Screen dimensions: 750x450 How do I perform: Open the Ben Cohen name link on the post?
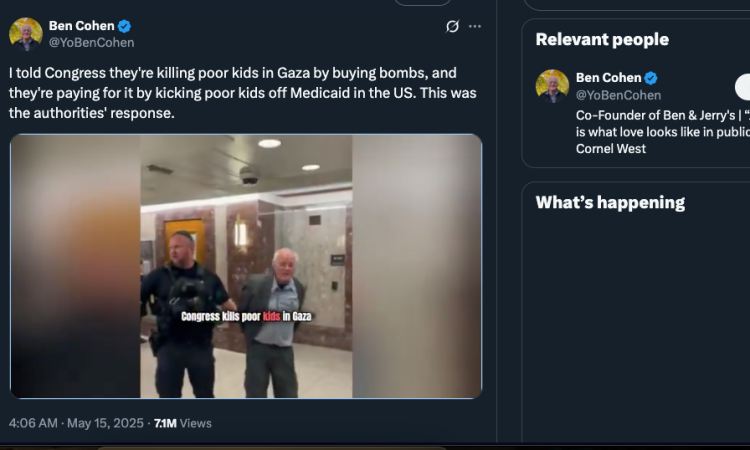pos(81,26)
